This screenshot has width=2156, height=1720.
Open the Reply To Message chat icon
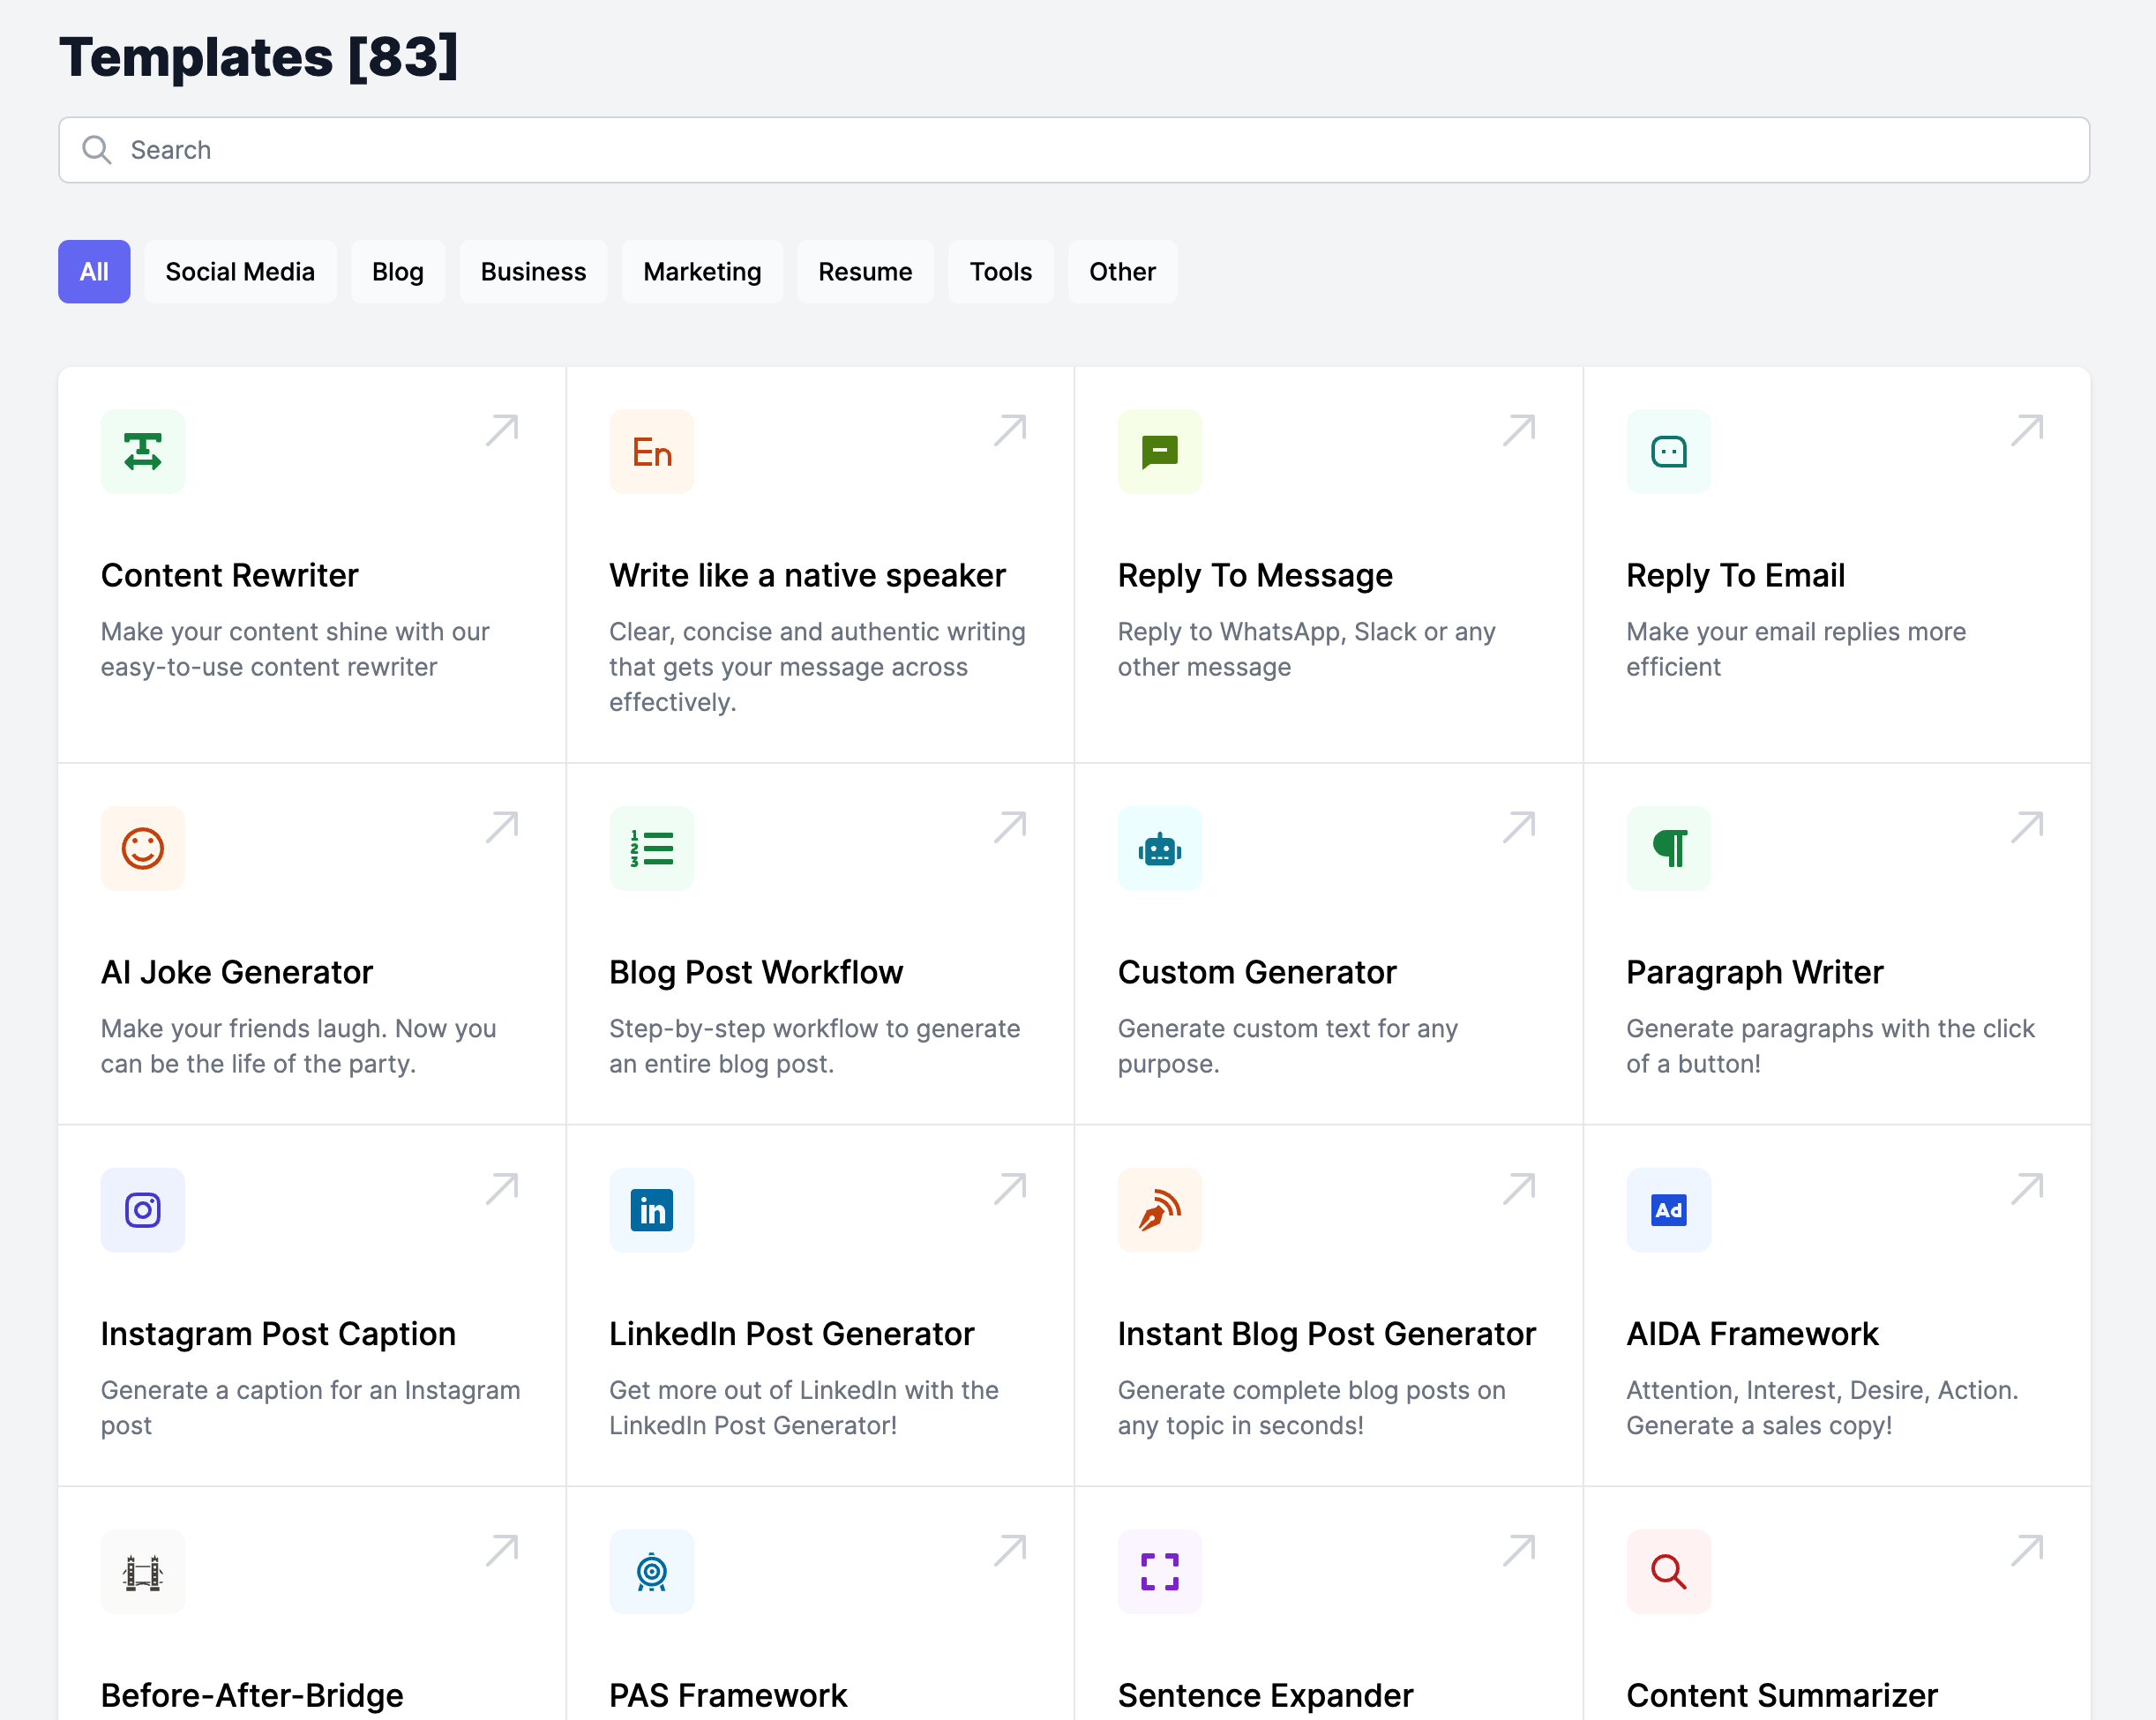[1159, 451]
